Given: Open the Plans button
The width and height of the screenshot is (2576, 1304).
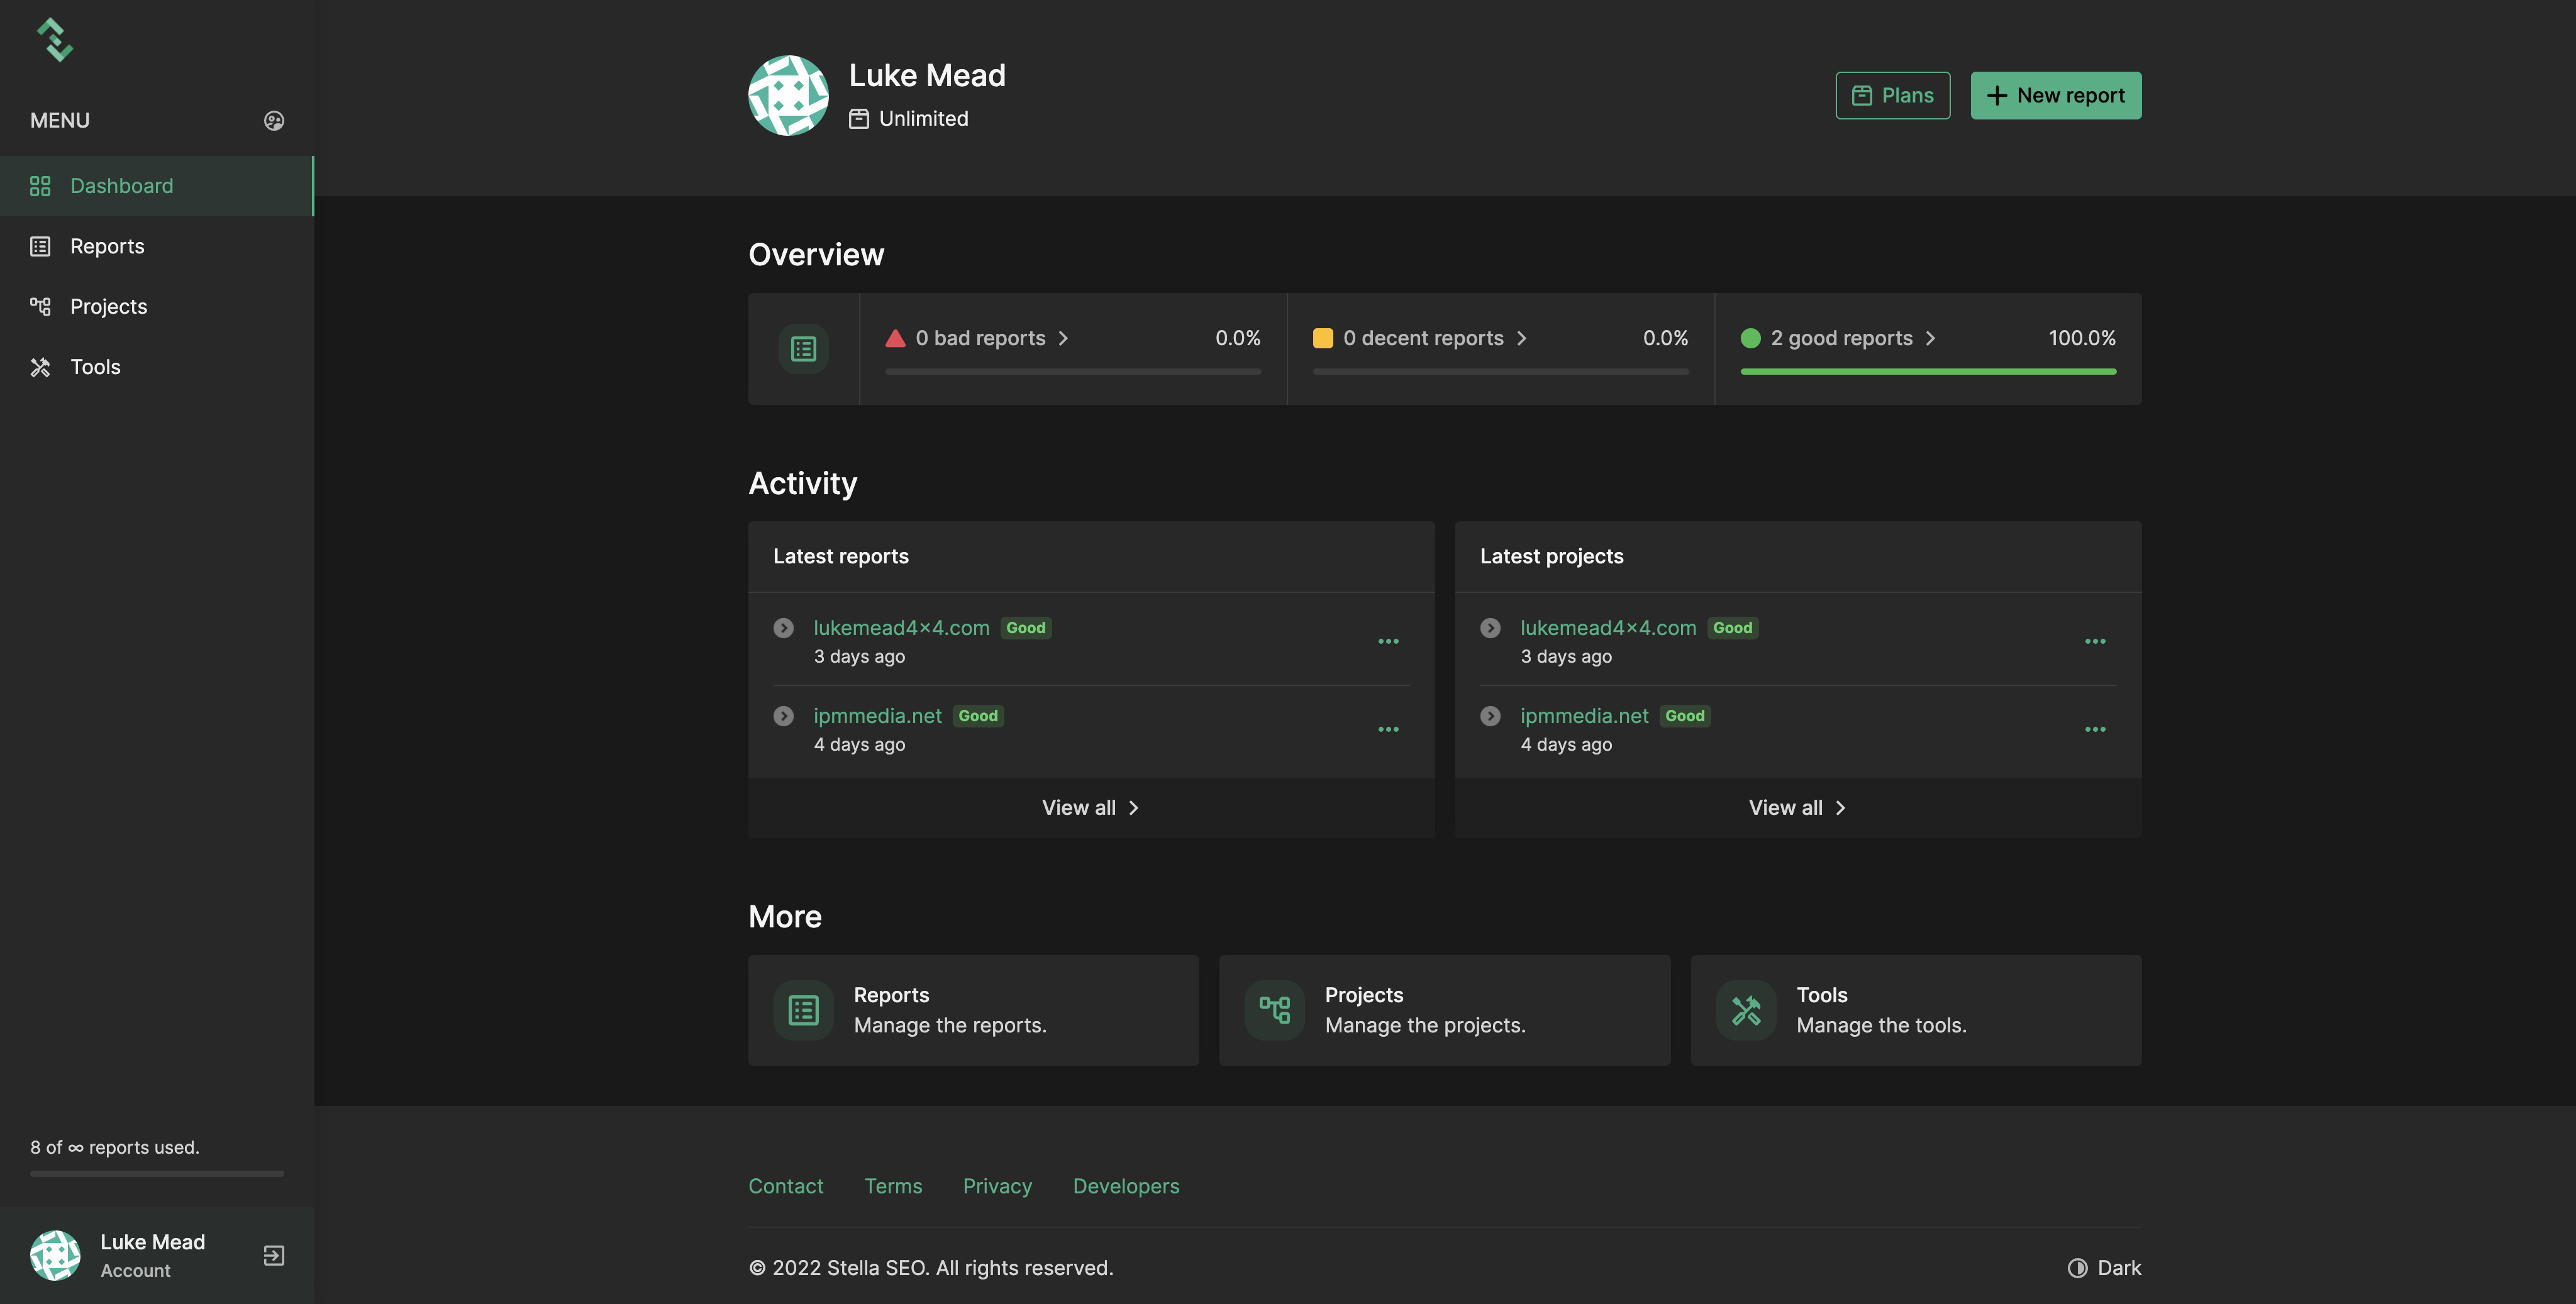Looking at the screenshot, I should 1892,96.
